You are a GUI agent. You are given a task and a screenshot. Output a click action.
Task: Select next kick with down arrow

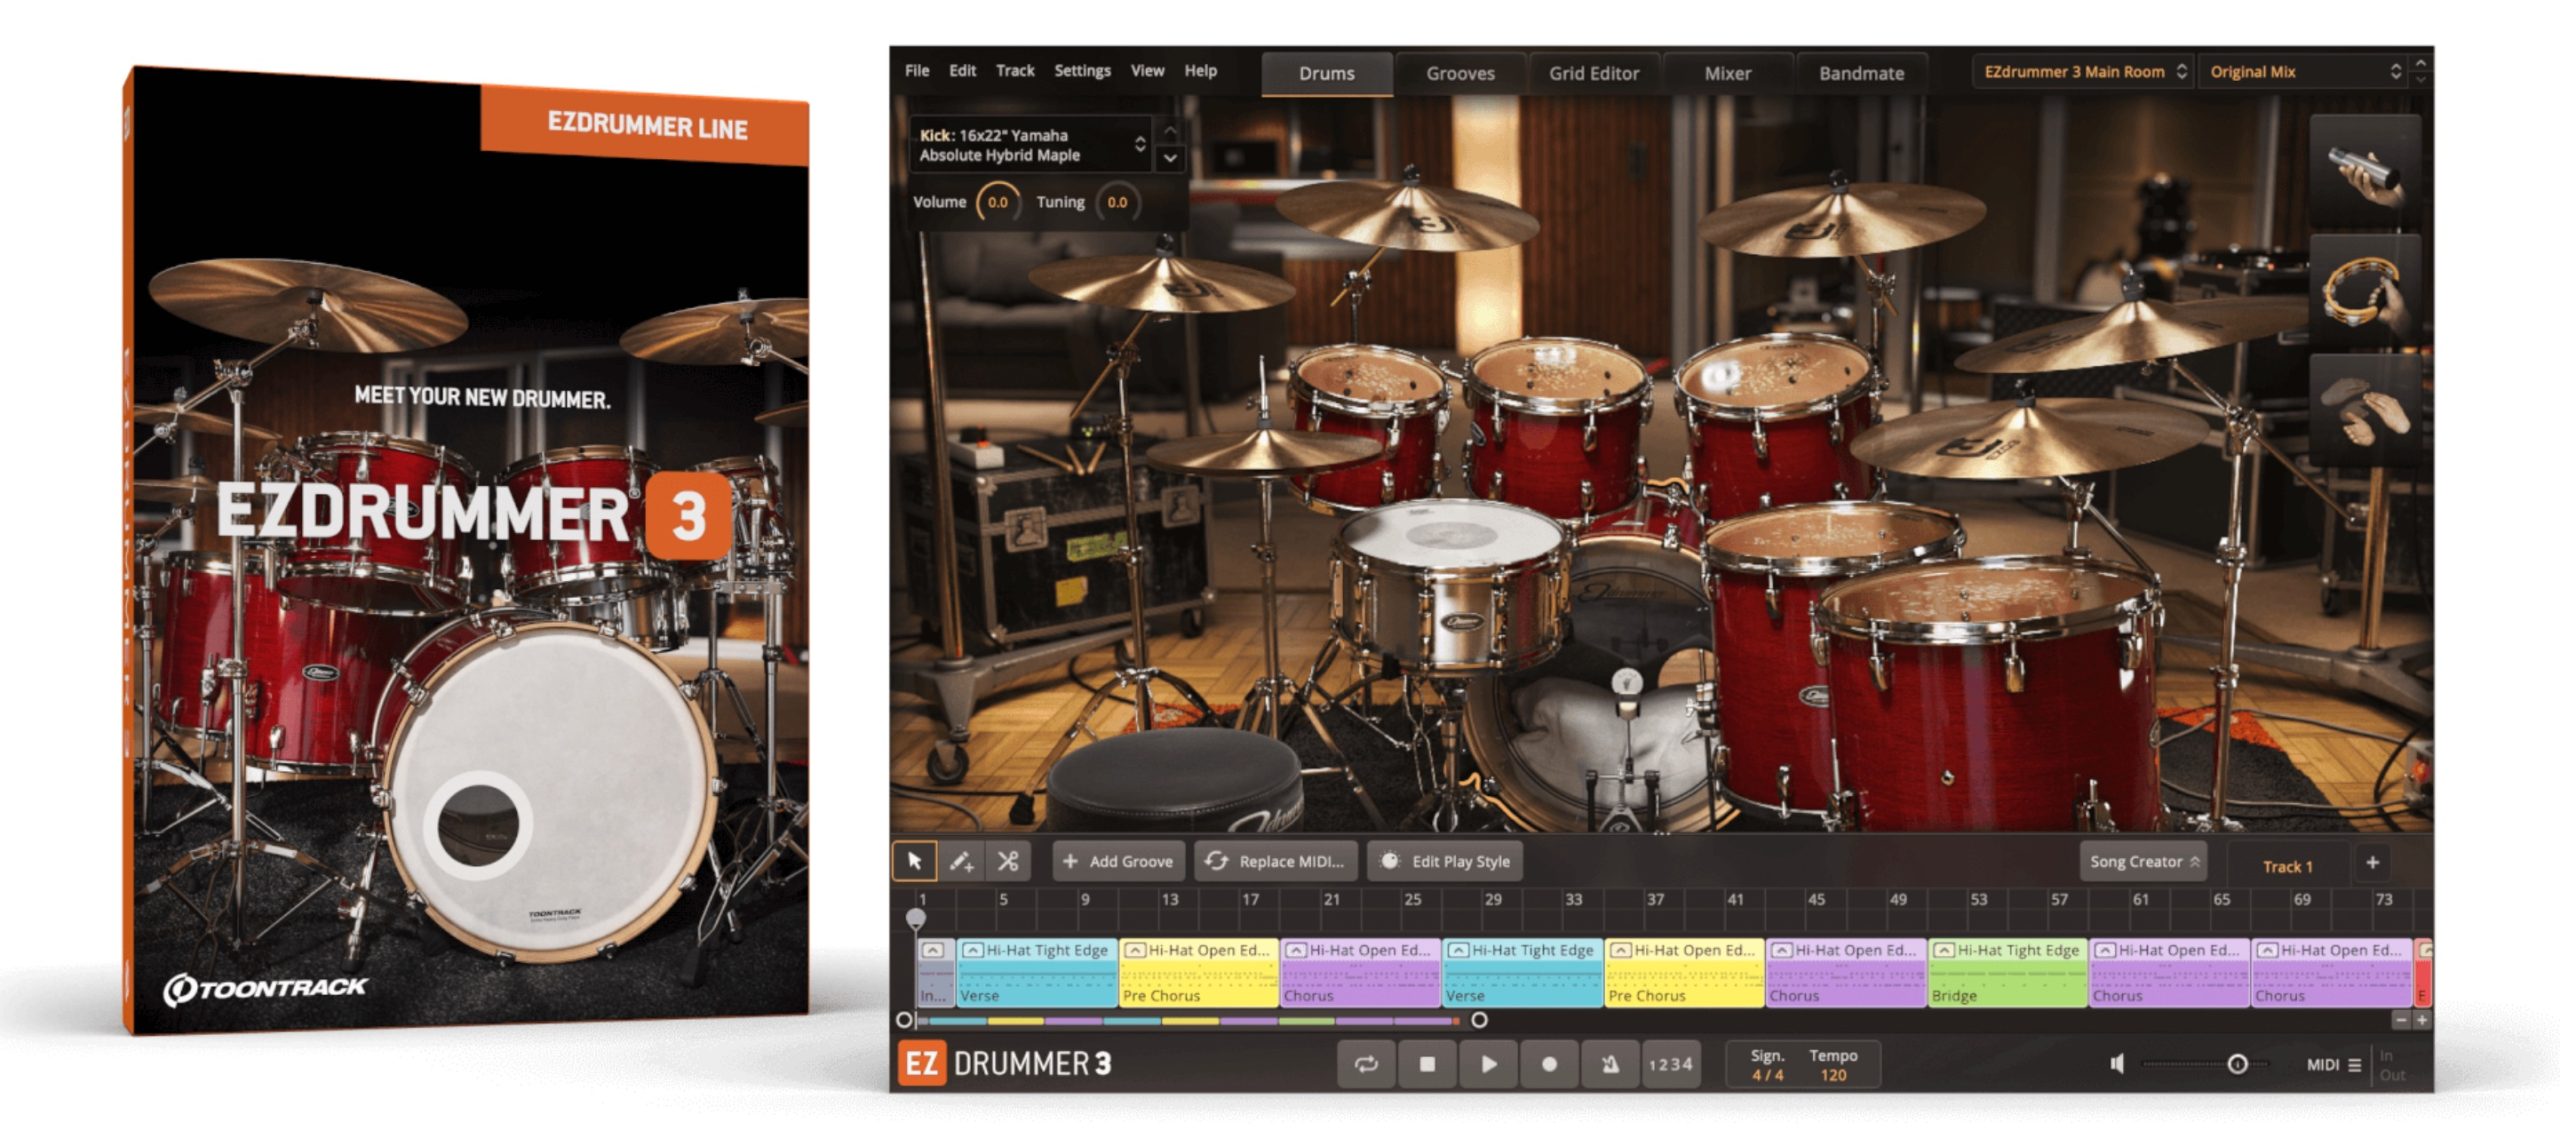click(x=1170, y=158)
